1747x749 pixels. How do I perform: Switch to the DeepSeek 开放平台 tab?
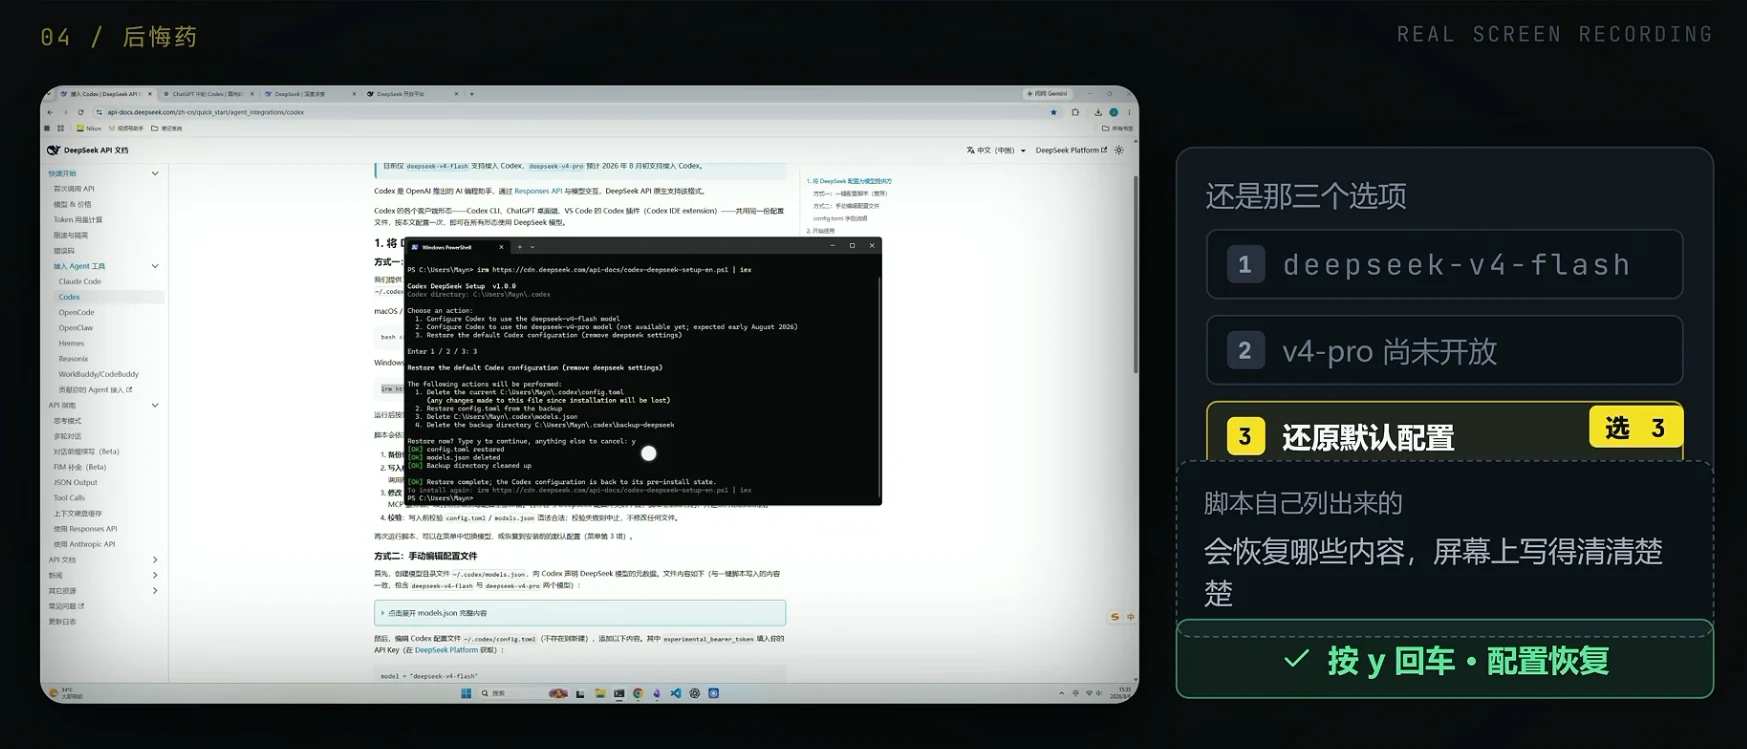(412, 94)
